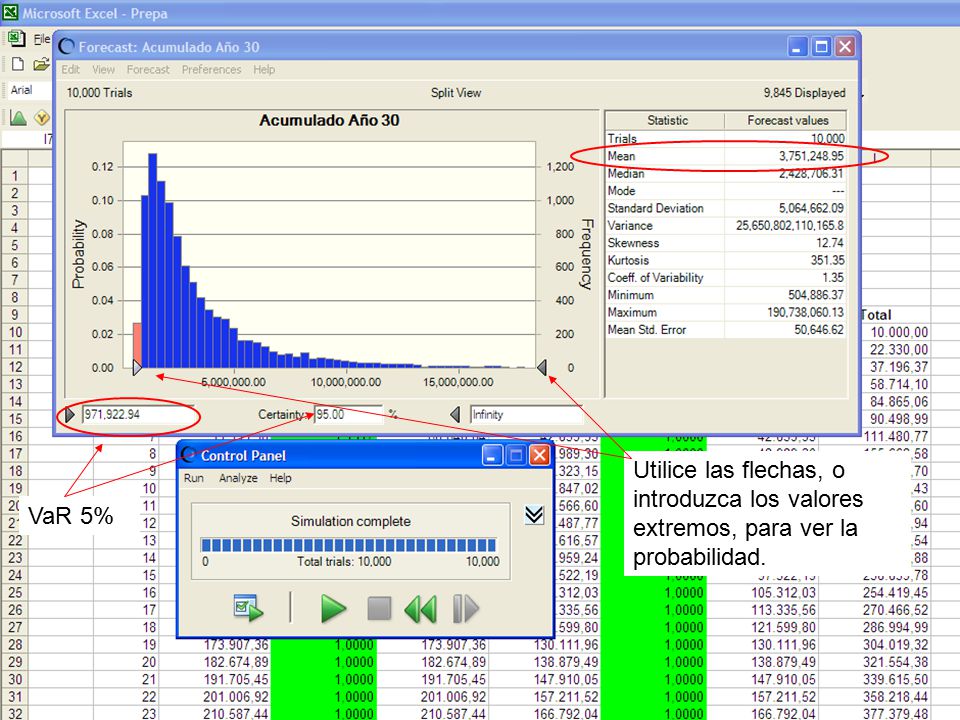Click the pink bar in histogram

pos(138,344)
